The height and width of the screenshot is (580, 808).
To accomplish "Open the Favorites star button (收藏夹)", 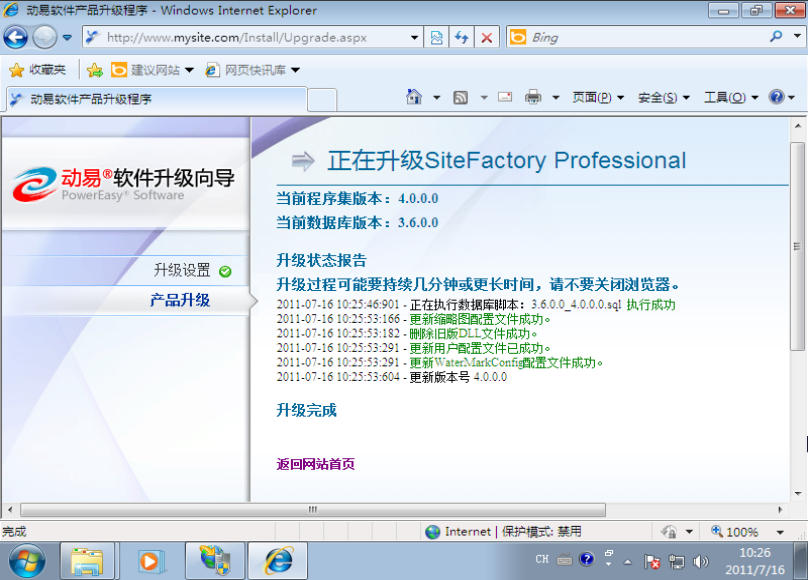I will [x=38, y=70].
